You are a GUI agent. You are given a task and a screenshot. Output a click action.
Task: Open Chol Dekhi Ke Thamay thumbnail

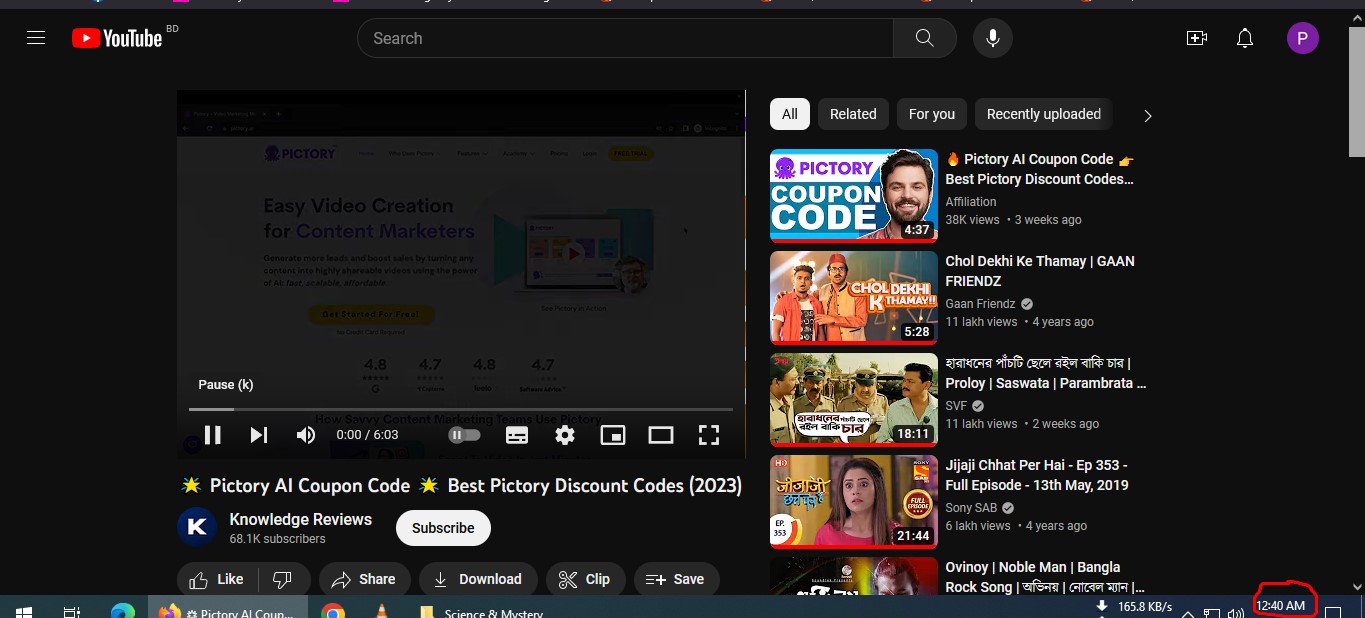pyautogui.click(x=854, y=298)
